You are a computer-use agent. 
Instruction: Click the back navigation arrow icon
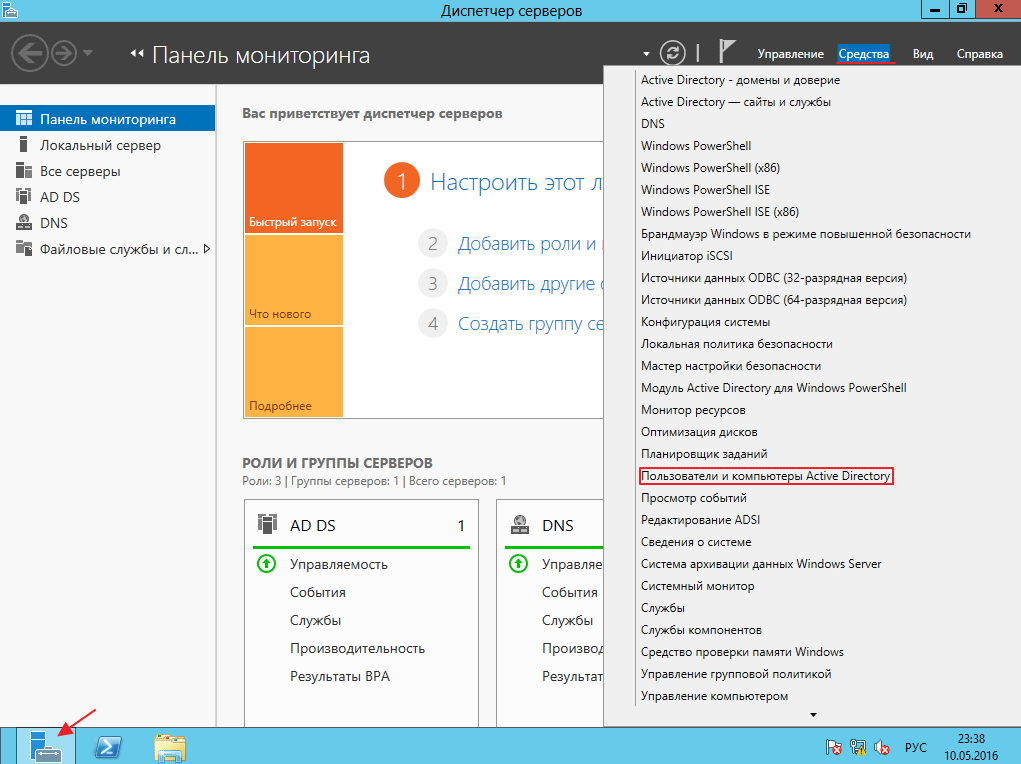pyautogui.click(x=29, y=53)
